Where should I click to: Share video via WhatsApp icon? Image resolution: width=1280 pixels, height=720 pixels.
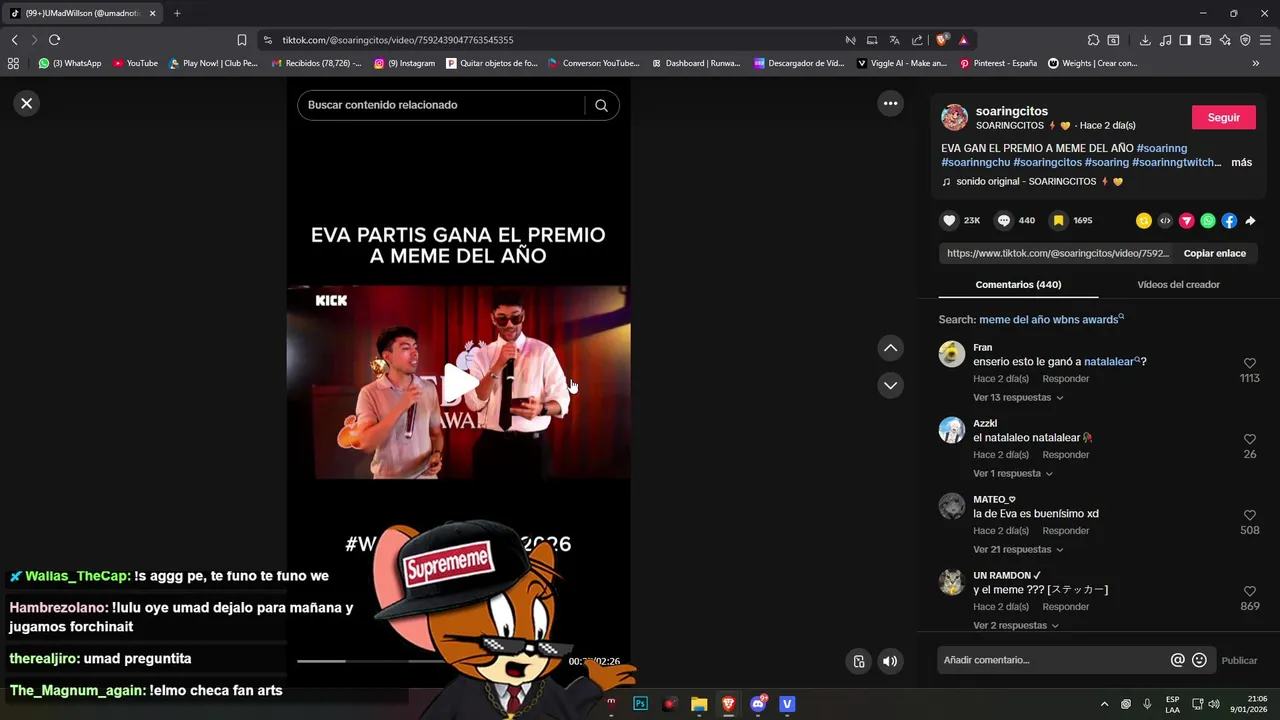pyautogui.click(x=1208, y=221)
